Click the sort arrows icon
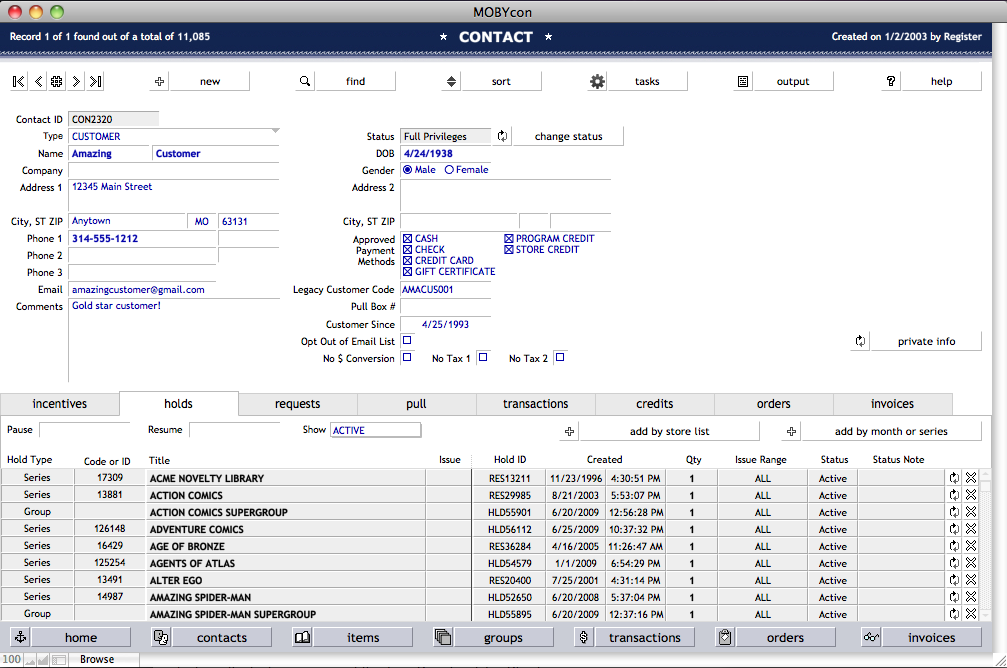1007x668 pixels. 451,82
